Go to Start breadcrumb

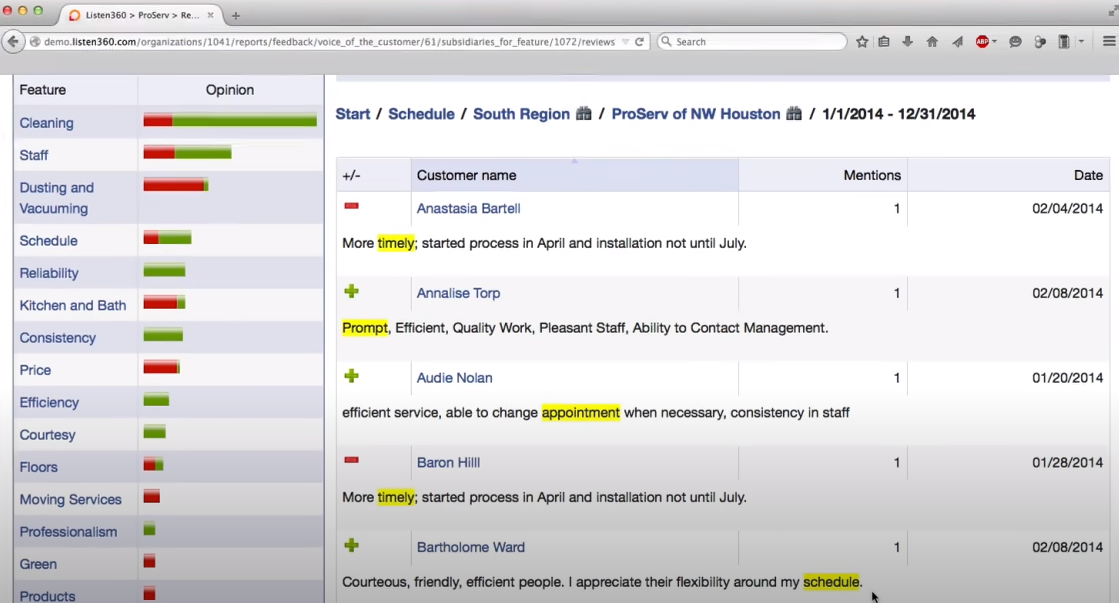tap(353, 114)
